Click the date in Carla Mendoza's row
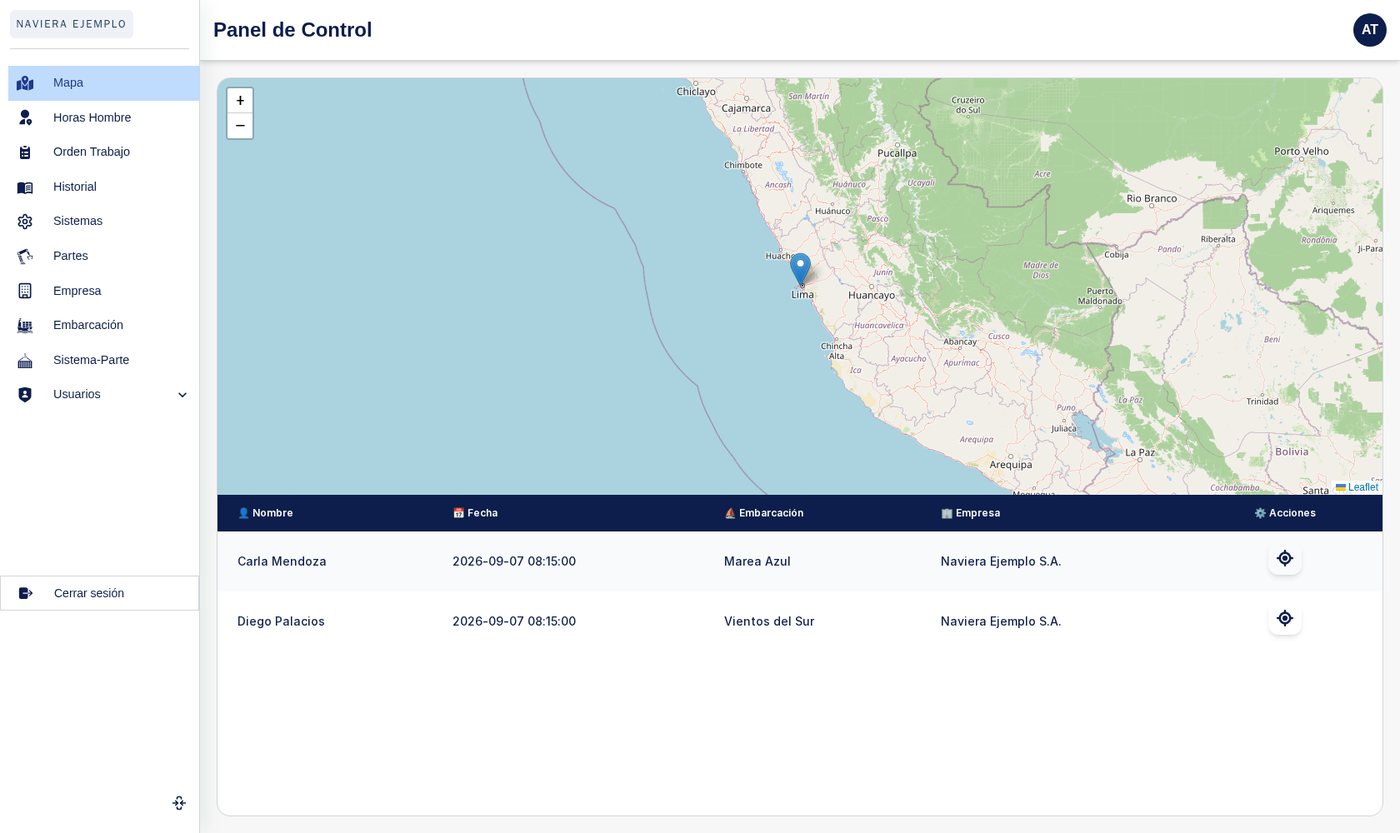The image size is (1400, 833). click(514, 561)
